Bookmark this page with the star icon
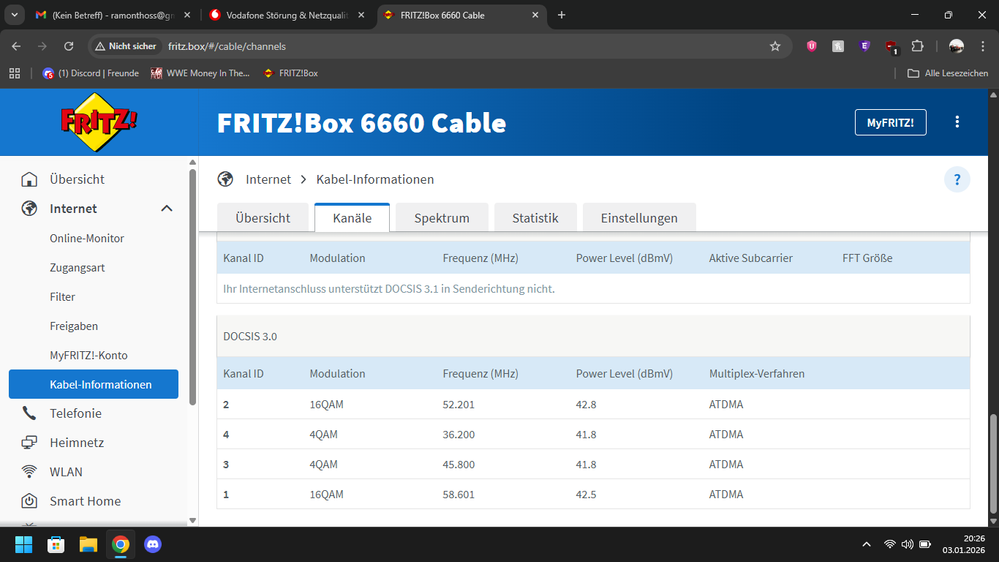 [x=775, y=46]
